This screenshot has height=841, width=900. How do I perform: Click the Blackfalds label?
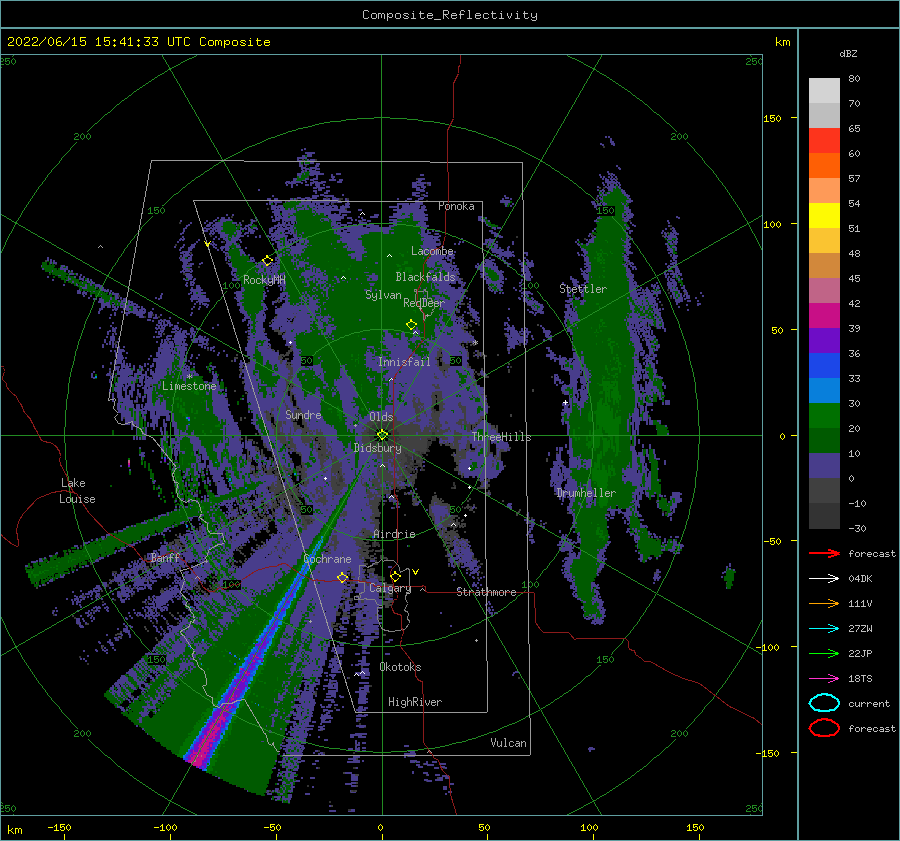coord(425,277)
